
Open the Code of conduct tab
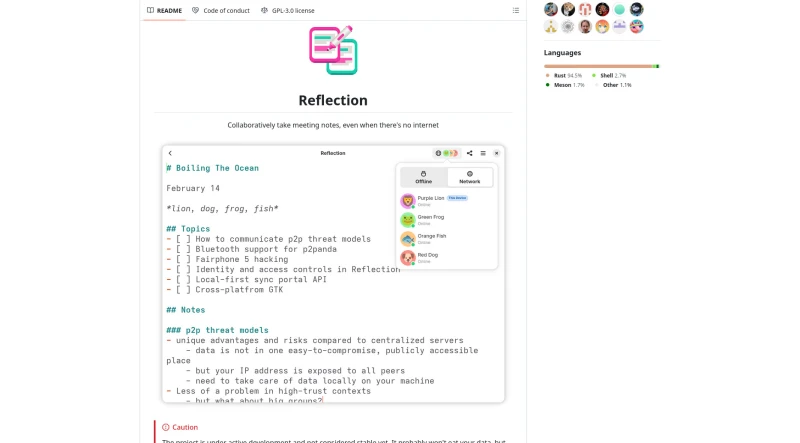coord(221,10)
